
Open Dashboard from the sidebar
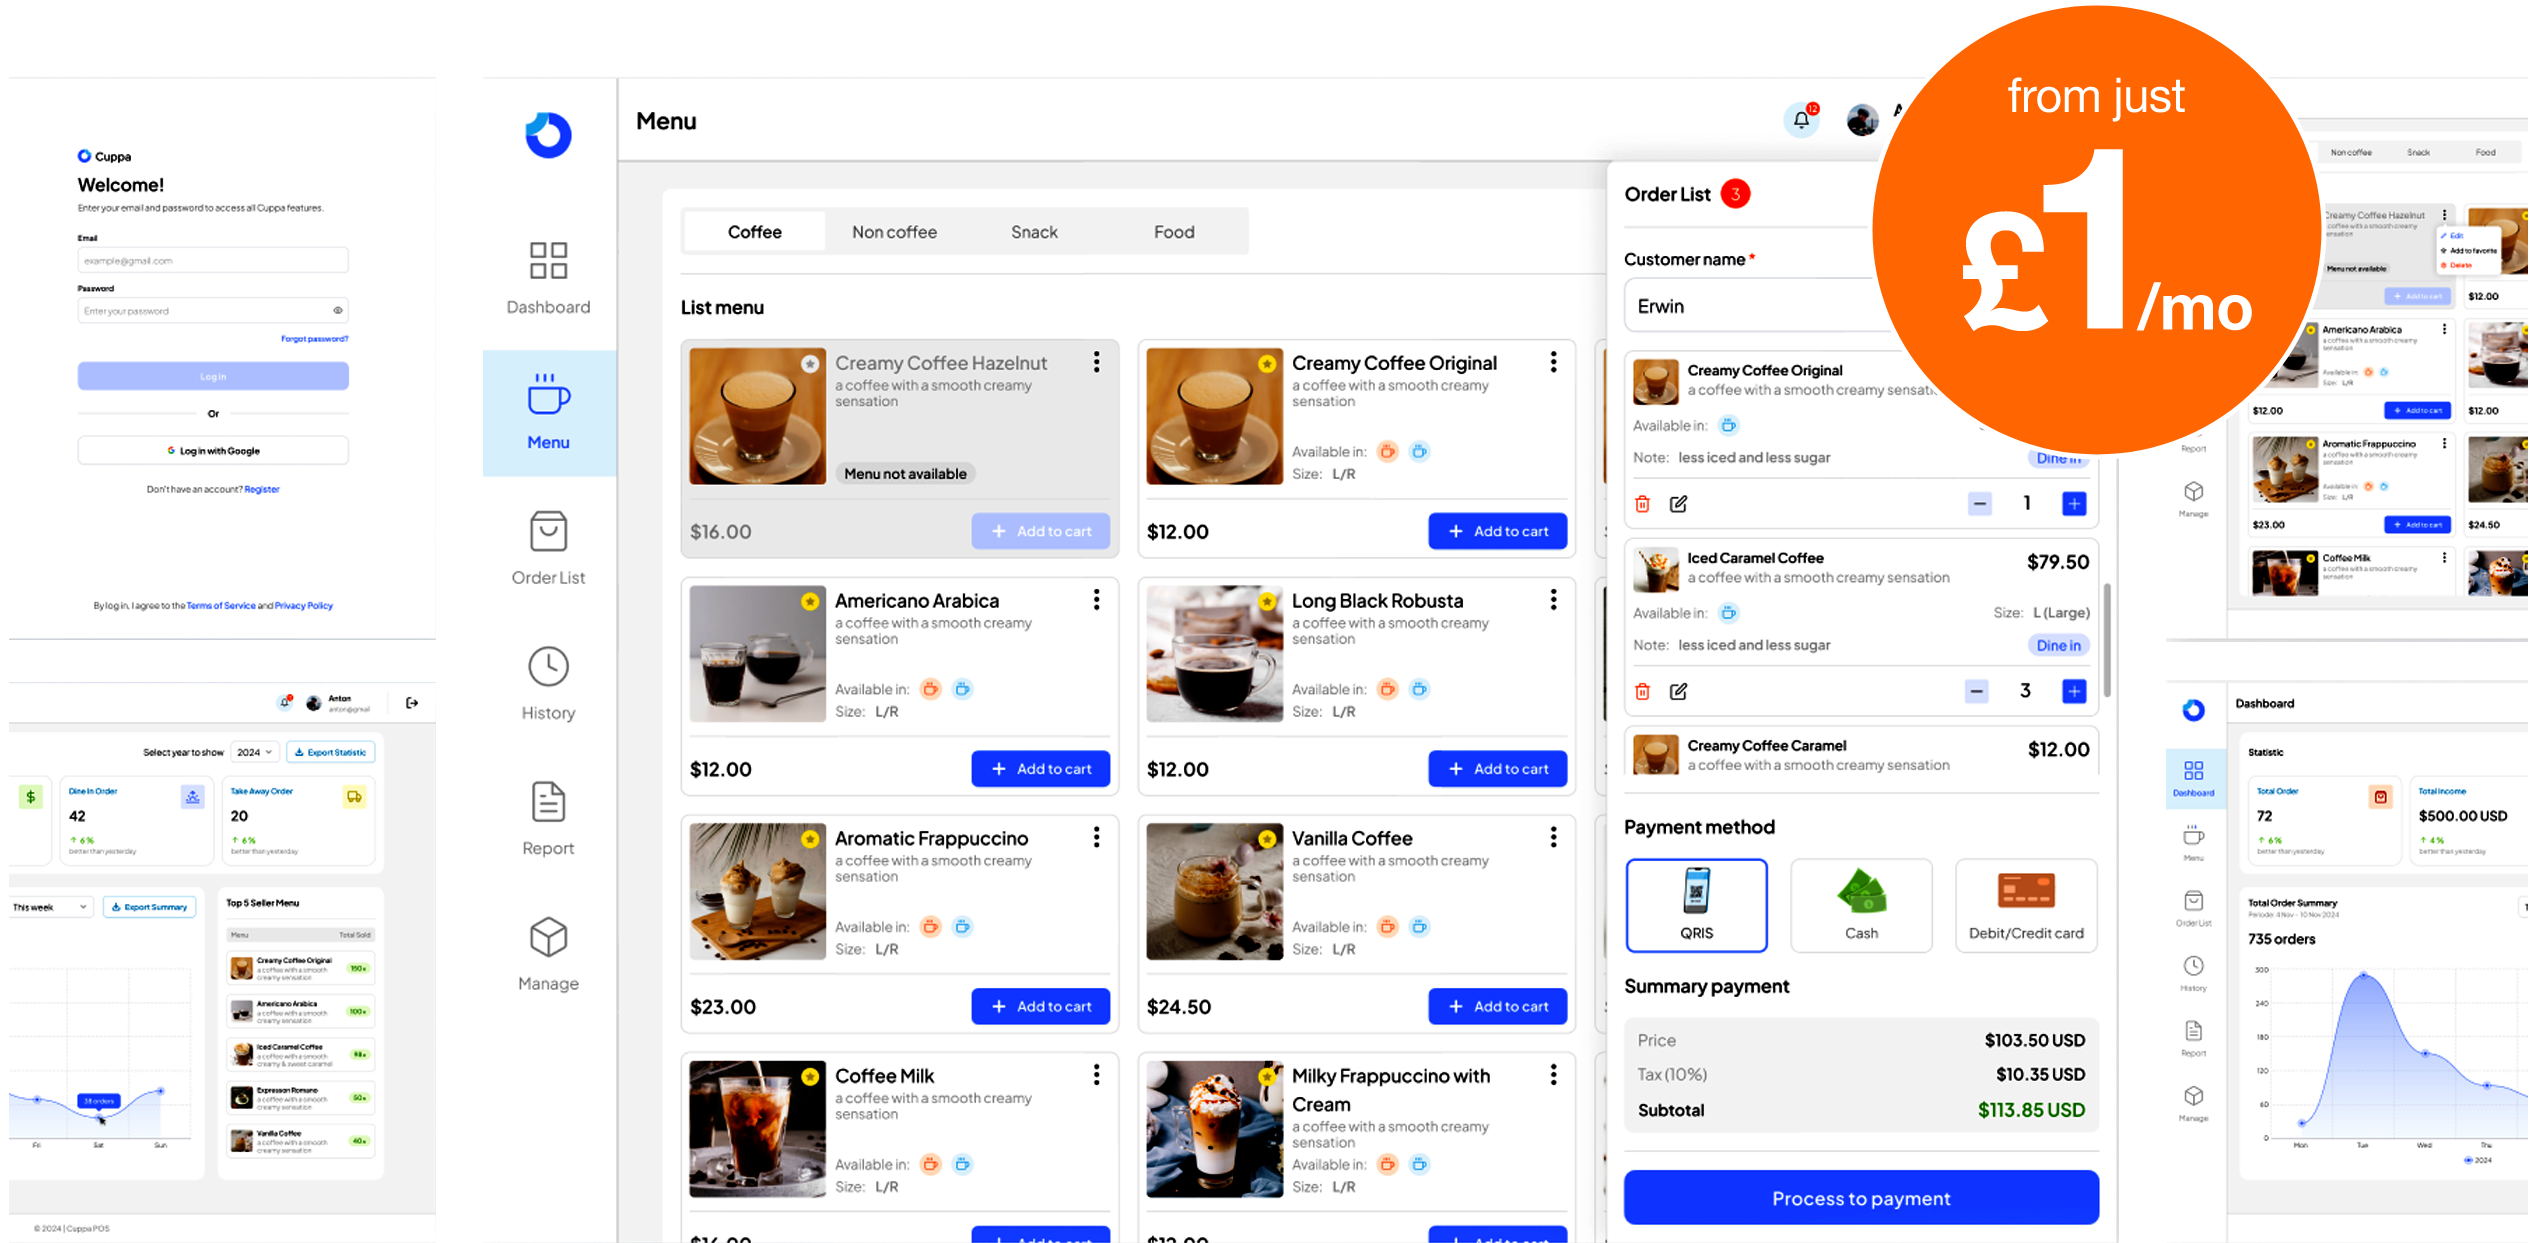[x=548, y=277]
